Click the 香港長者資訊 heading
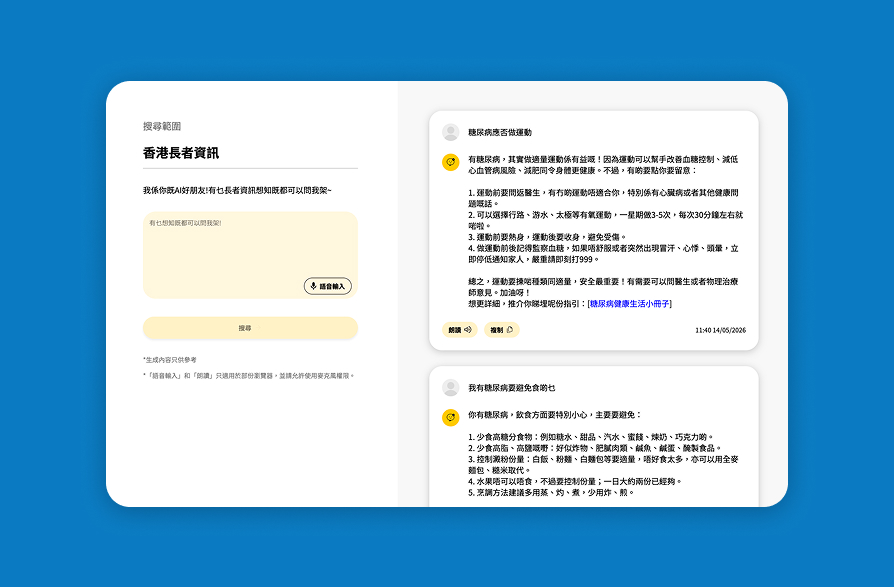The width and height of the screenshot is (894, 587). pos(181,153)
